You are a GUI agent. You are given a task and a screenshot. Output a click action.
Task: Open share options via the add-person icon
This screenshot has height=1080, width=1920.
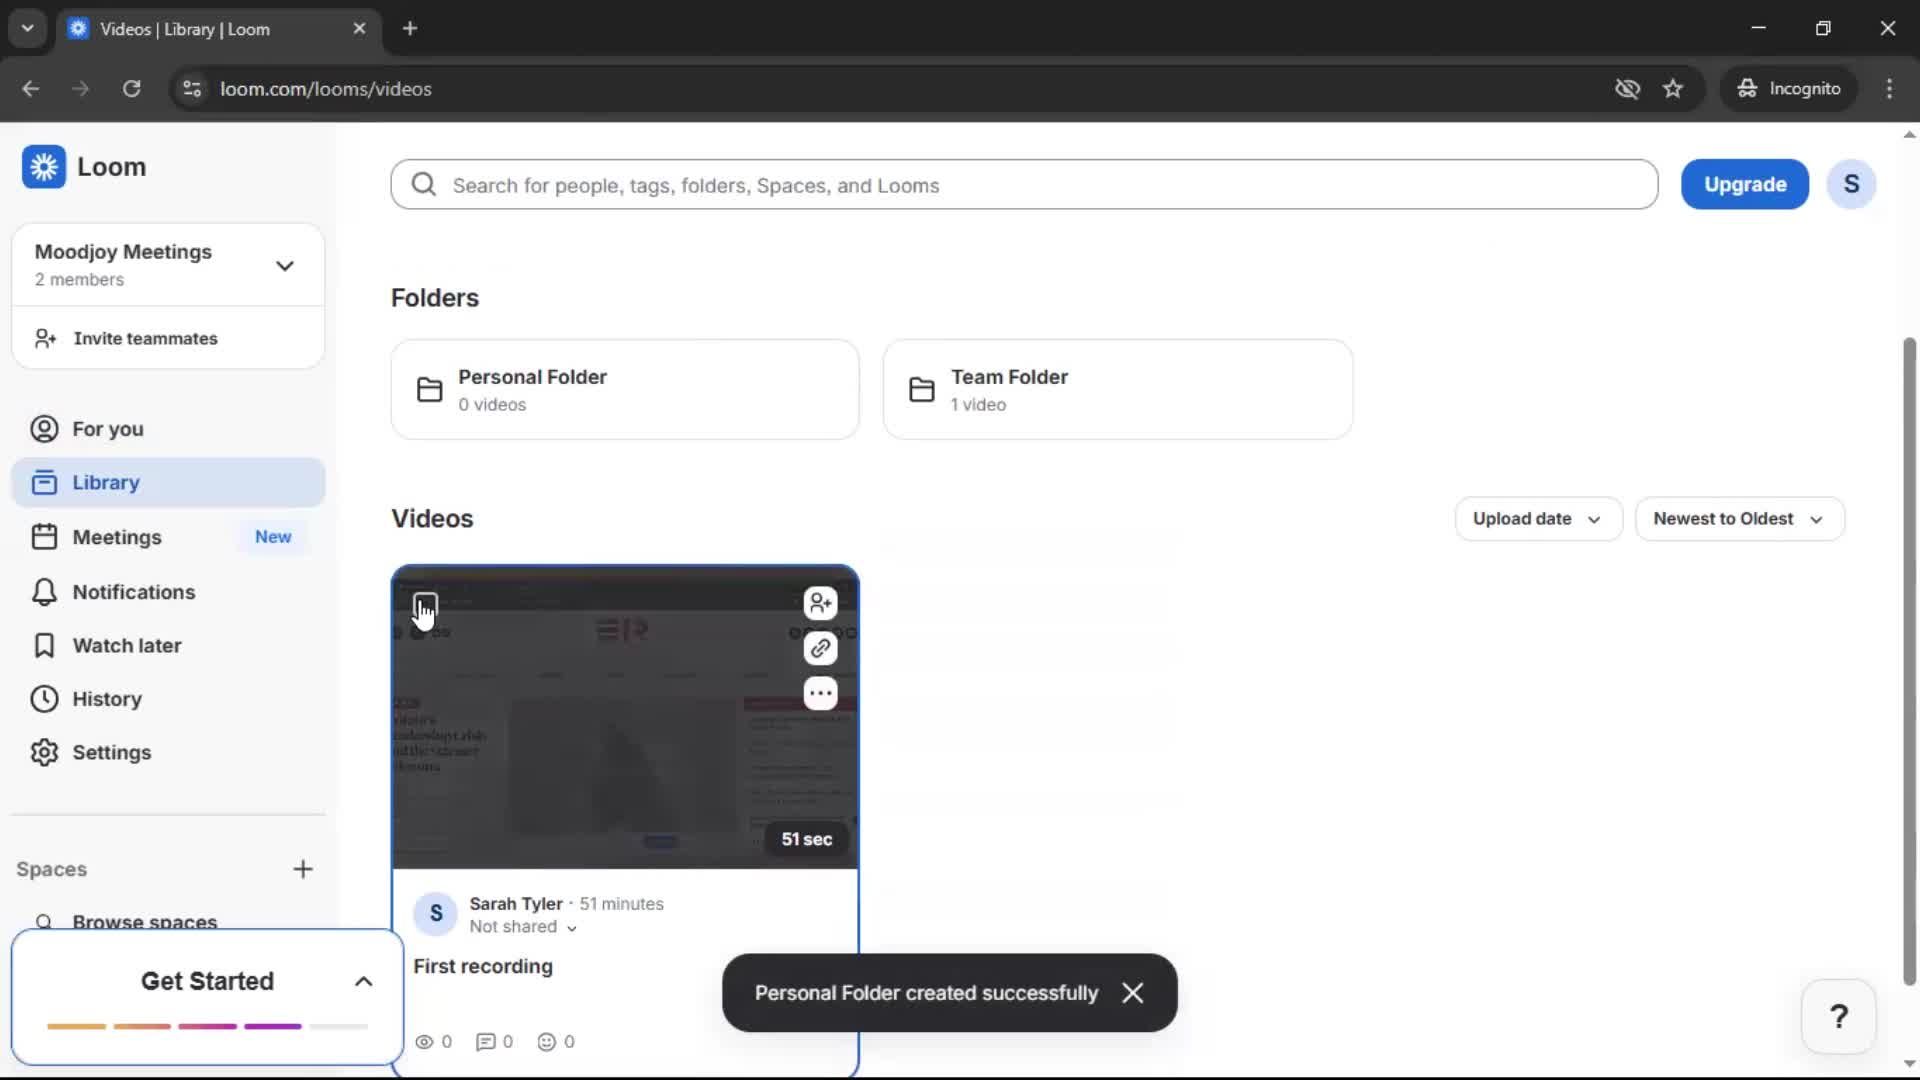820,603
